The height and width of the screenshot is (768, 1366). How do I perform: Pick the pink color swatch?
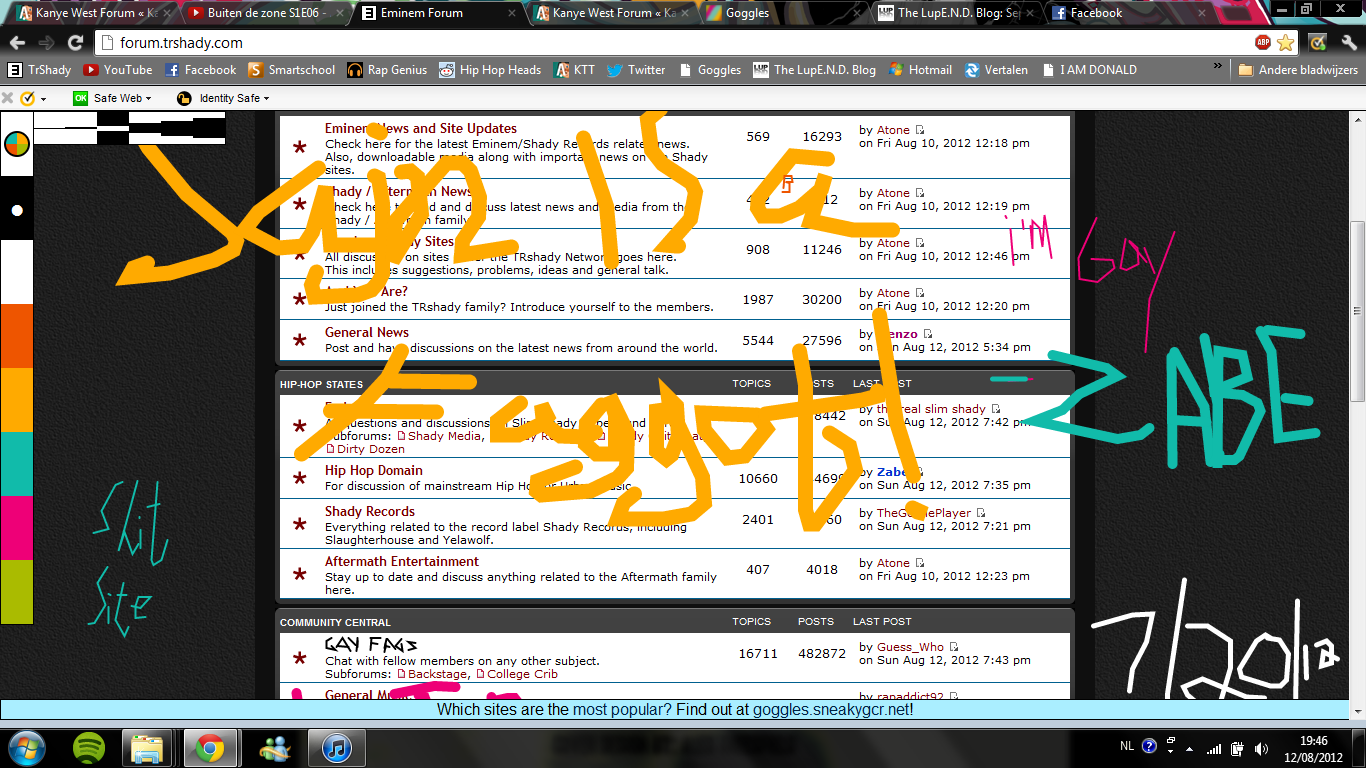(x=17, y=527)
